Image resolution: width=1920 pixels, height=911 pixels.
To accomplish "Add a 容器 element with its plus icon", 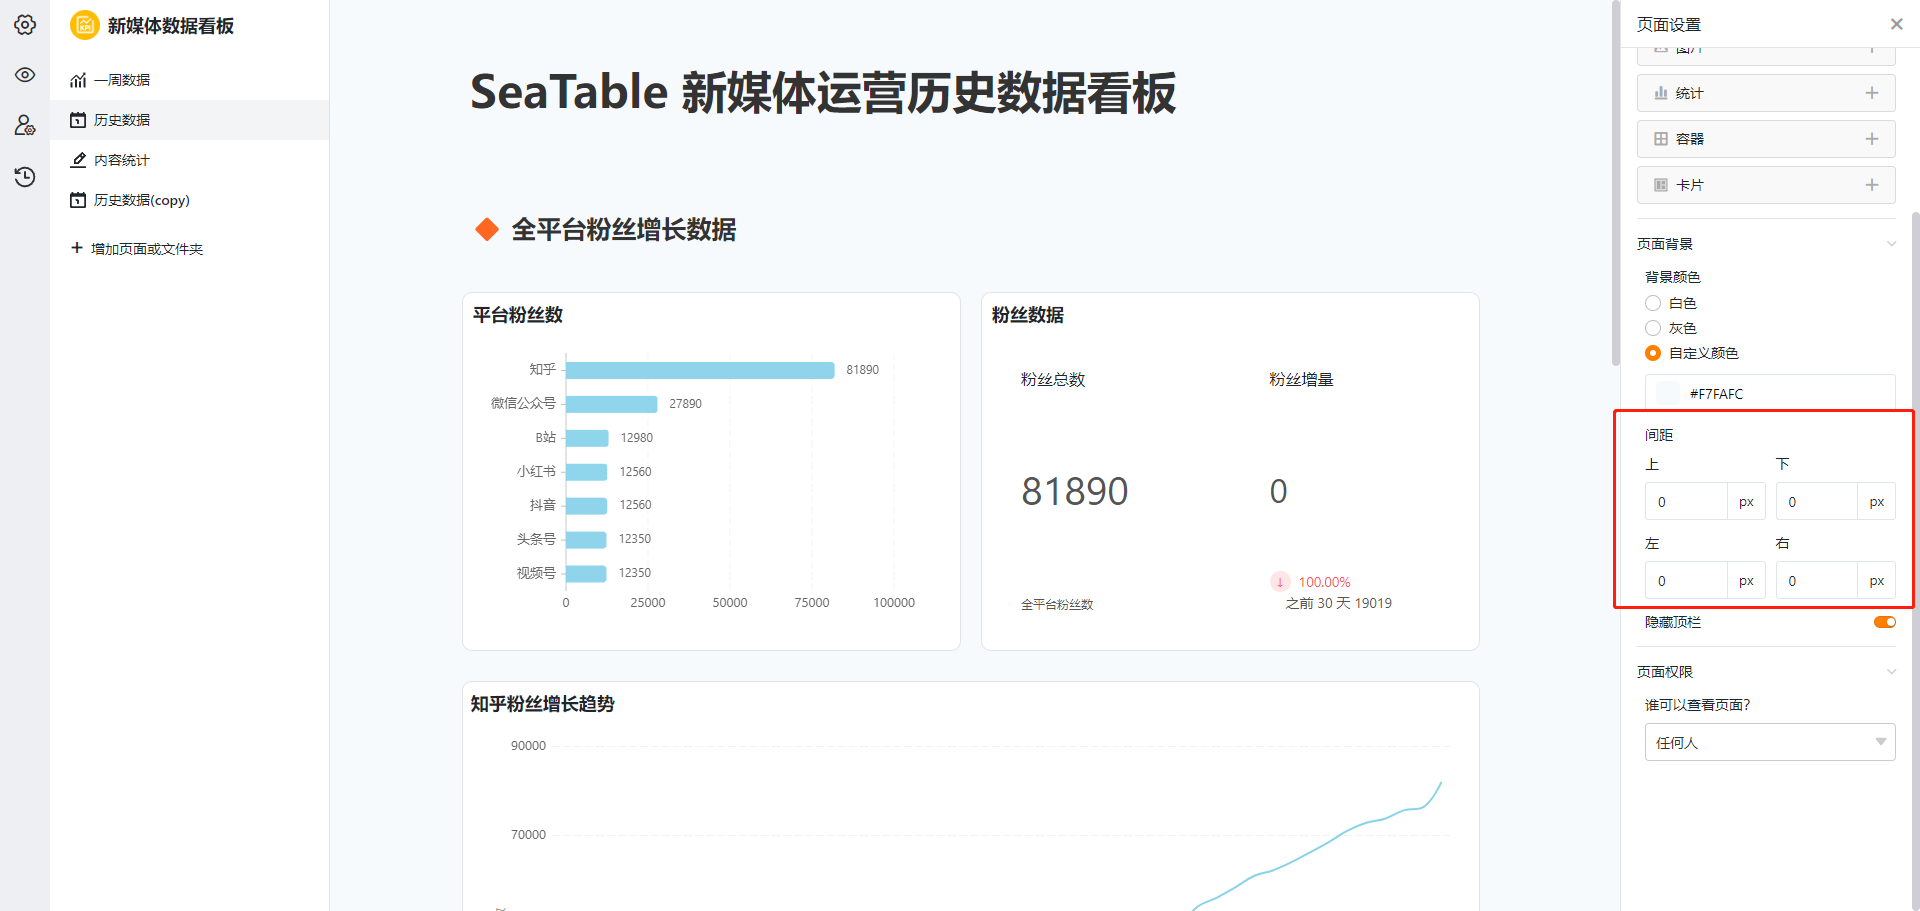I will (1874, 138).
